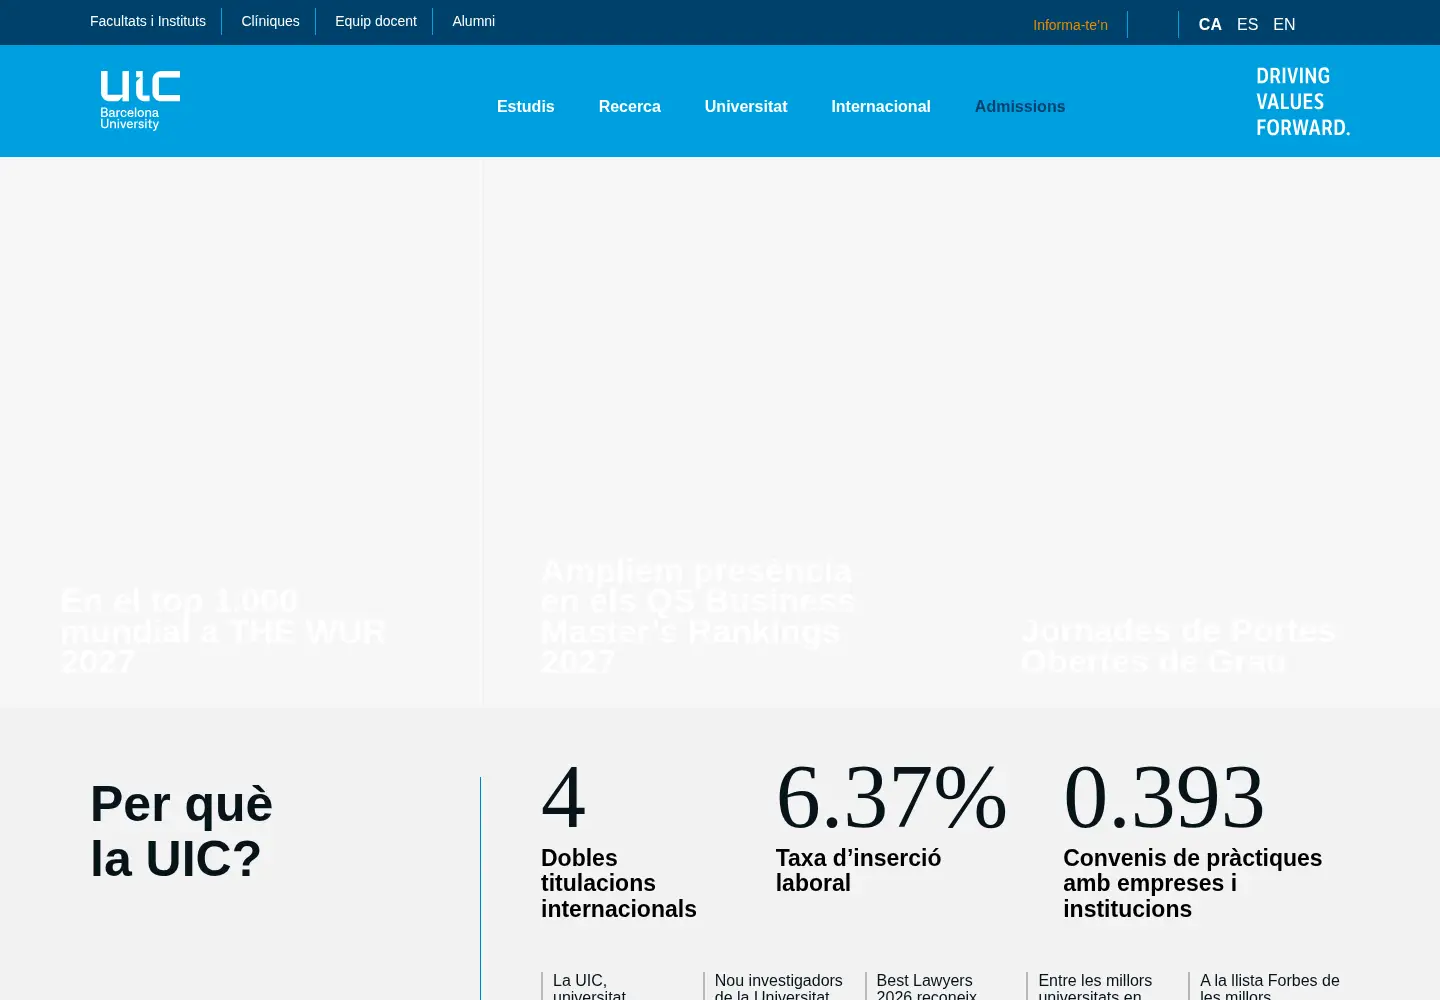This screenshot has width=1440, height=1000.
Task: Switch language to EN
Action: pos(1284,25)
